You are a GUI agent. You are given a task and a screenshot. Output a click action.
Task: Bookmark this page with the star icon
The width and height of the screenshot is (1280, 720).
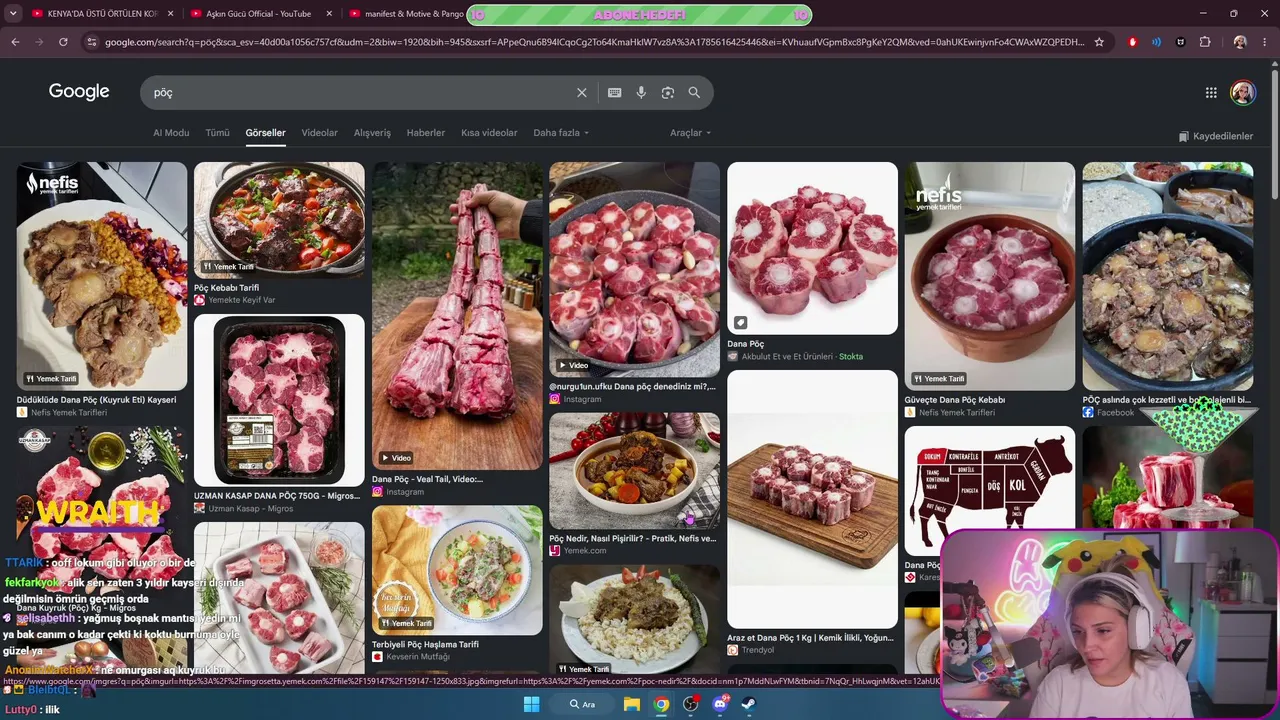pos(1099,42)
